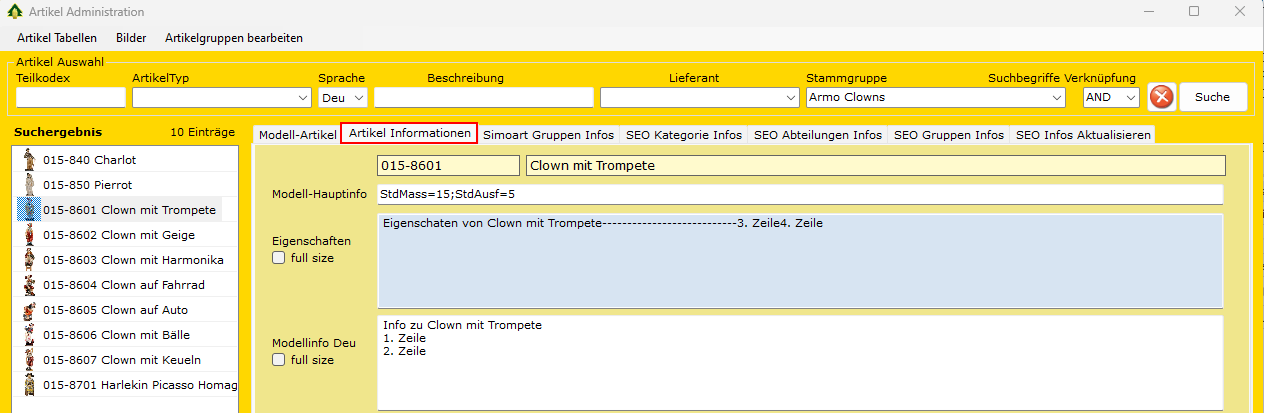Viewport: 1264px width, 413px height.
Task: Select 015-8606 Clown mit Bälle entry
Action: click(116, 335)
